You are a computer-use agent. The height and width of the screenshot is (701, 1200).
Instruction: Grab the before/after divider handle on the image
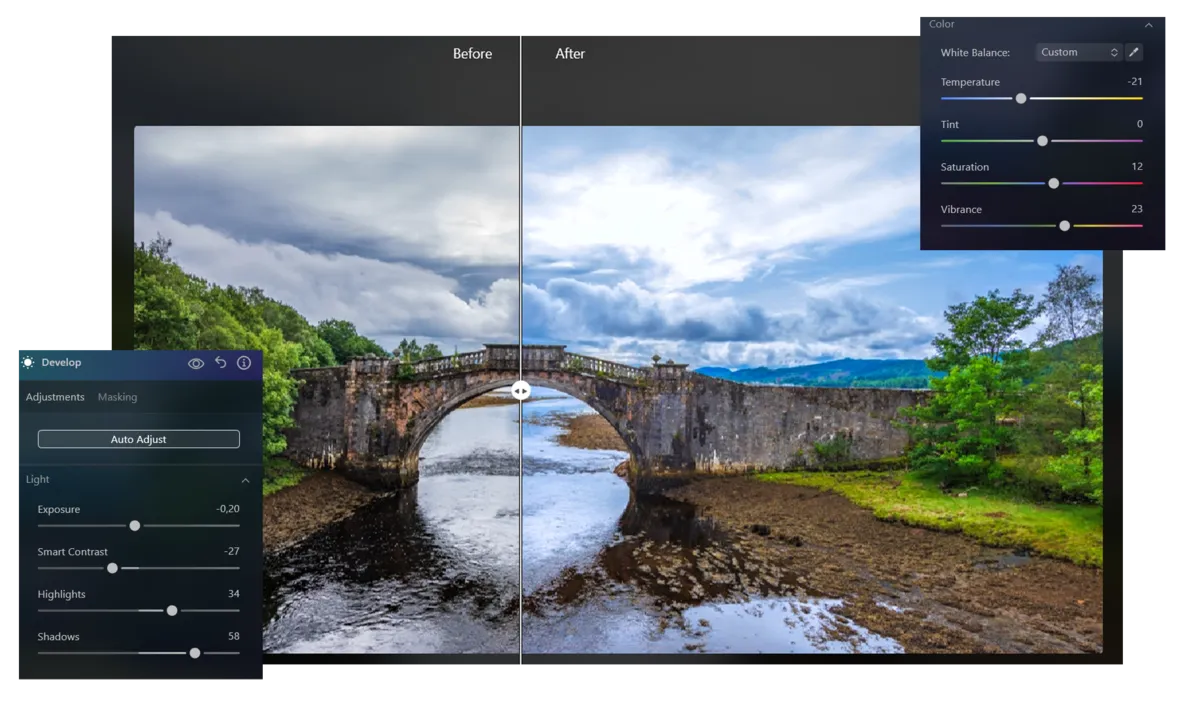click(x=520, y=390)
